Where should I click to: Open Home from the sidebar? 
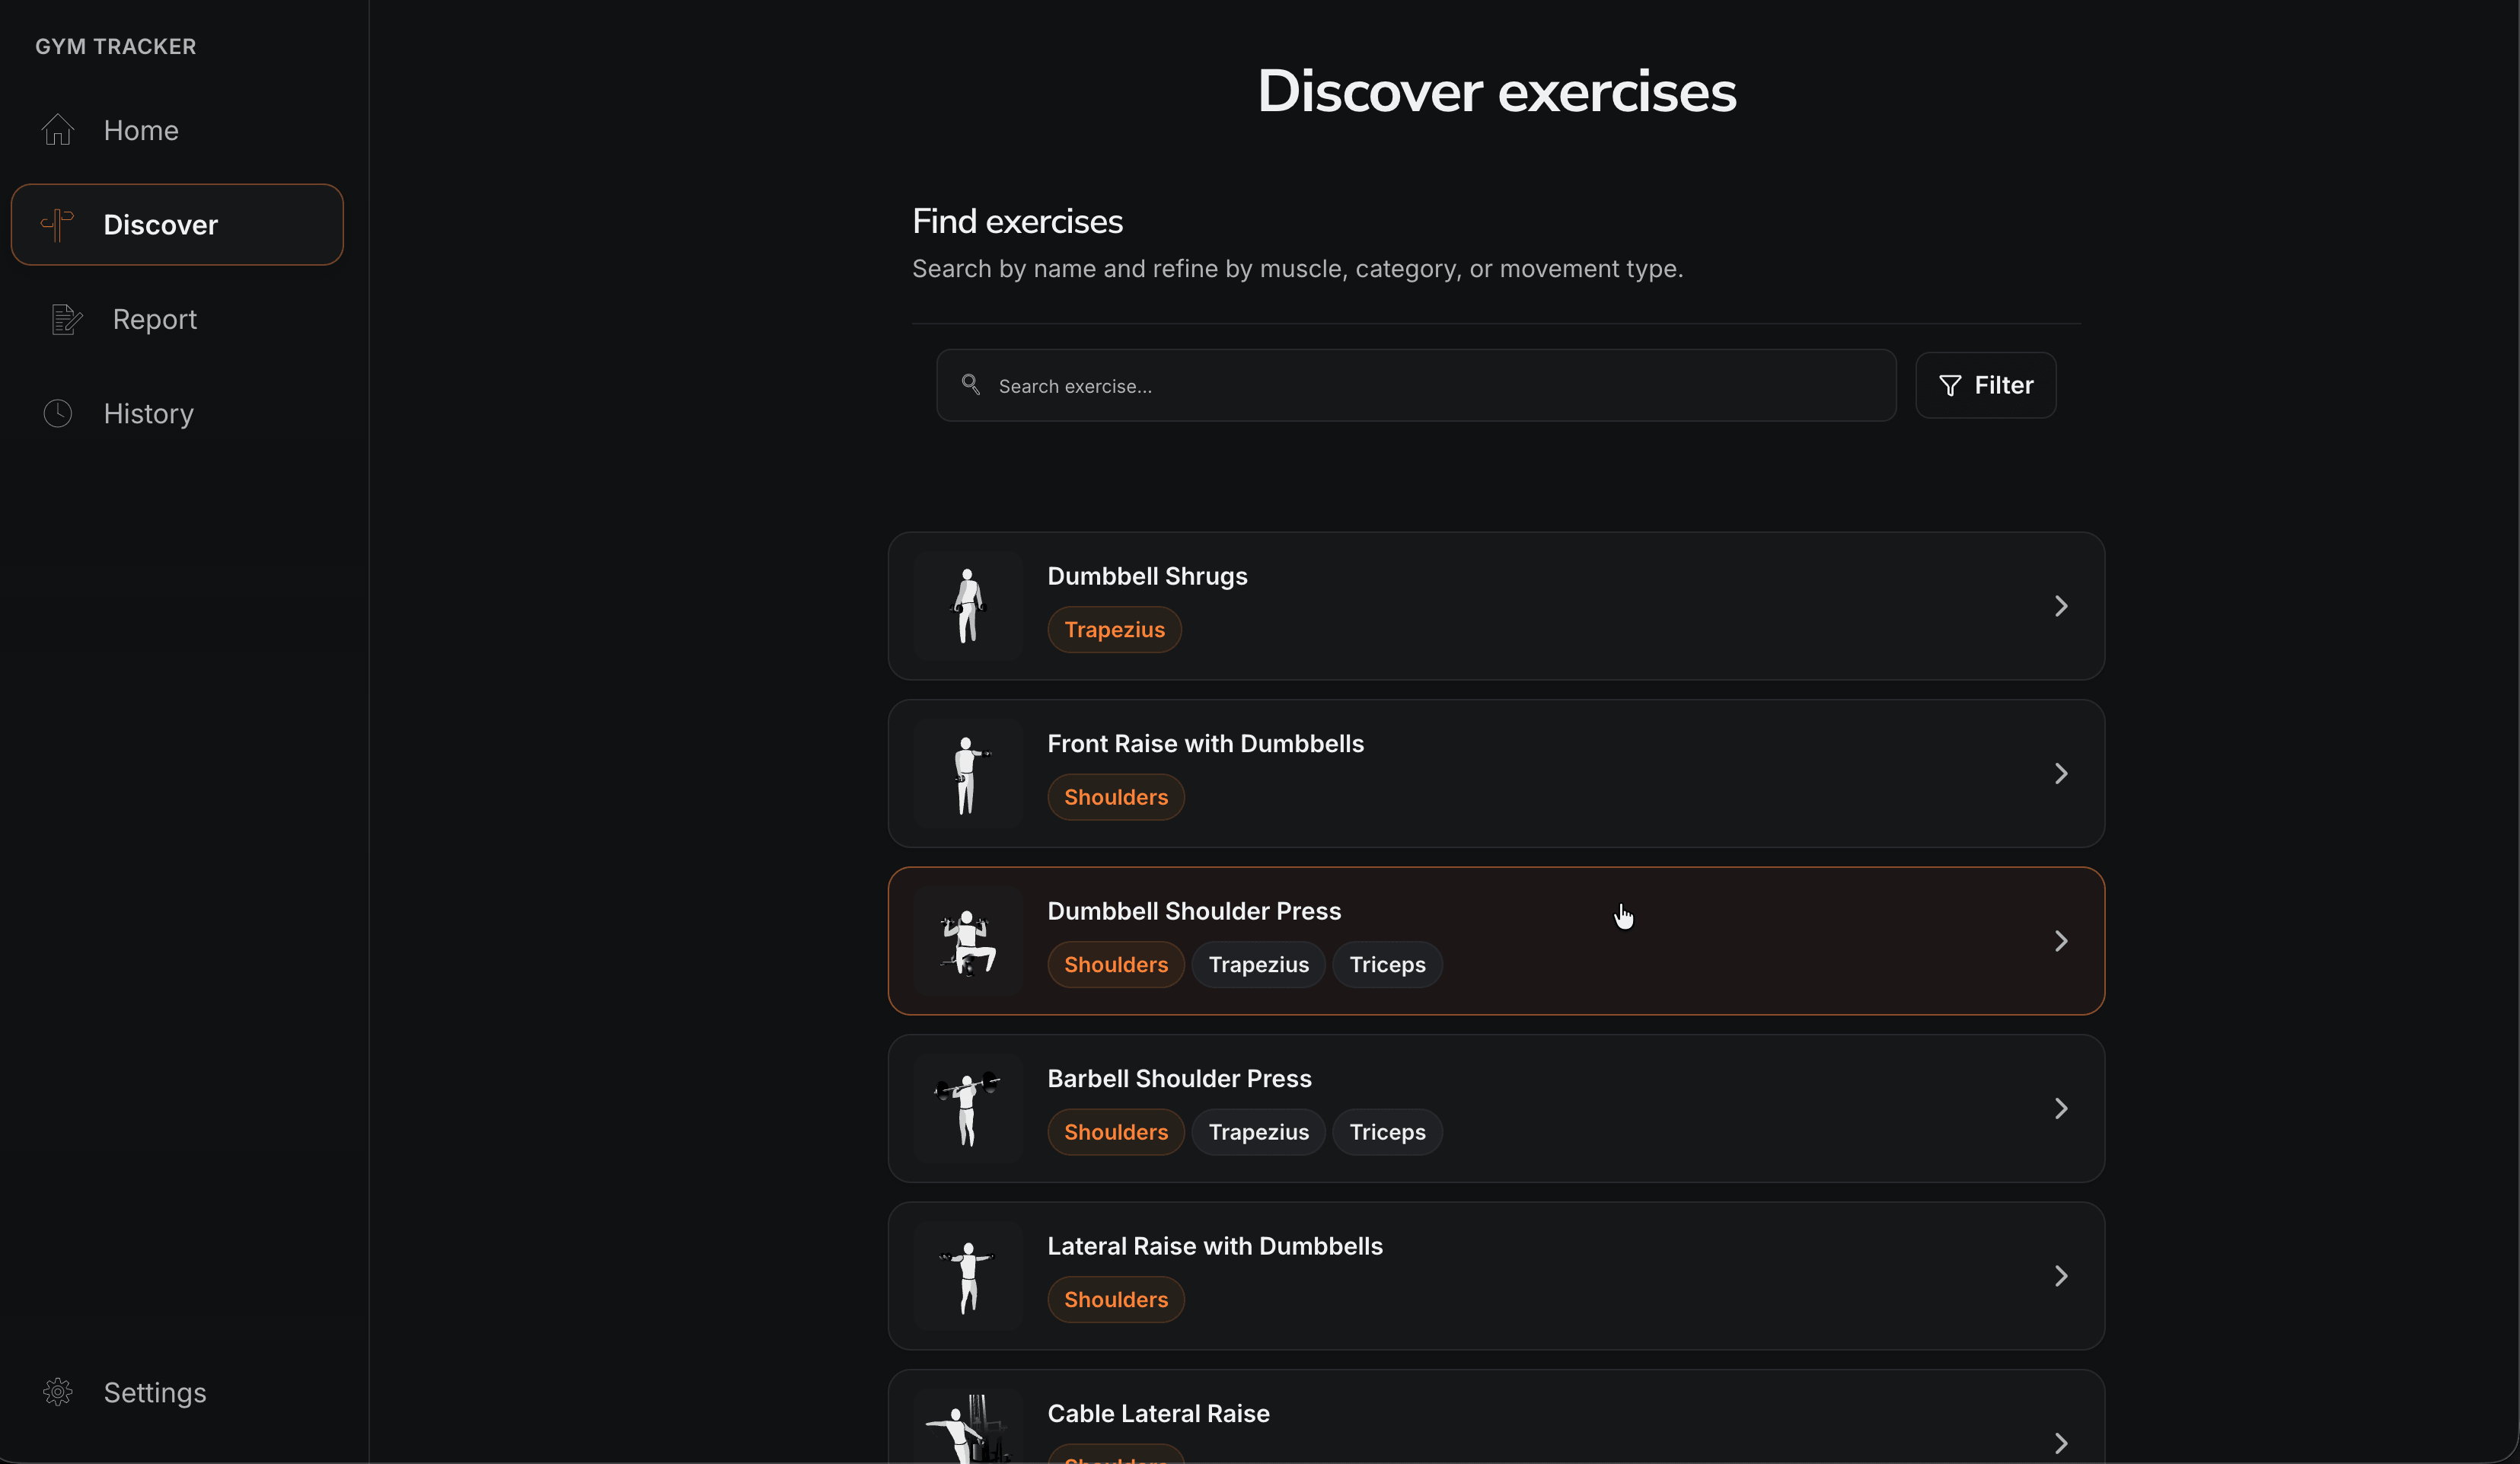click(177, 130)
